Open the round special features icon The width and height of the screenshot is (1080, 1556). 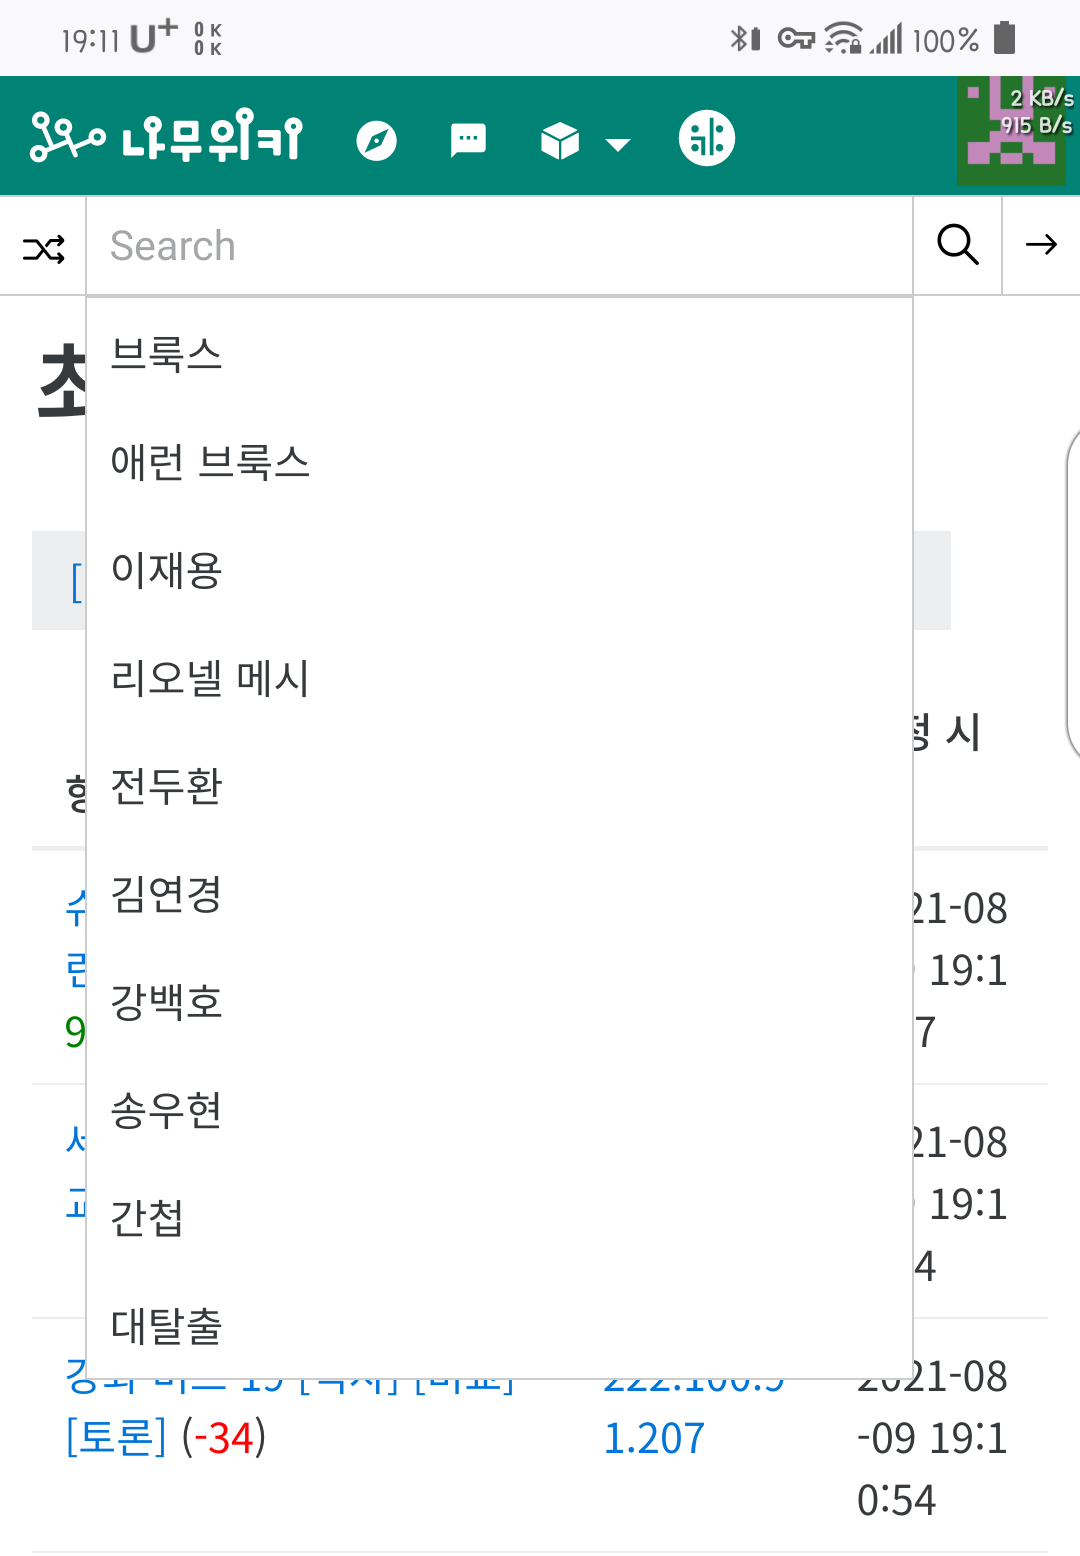pos(707,138)
